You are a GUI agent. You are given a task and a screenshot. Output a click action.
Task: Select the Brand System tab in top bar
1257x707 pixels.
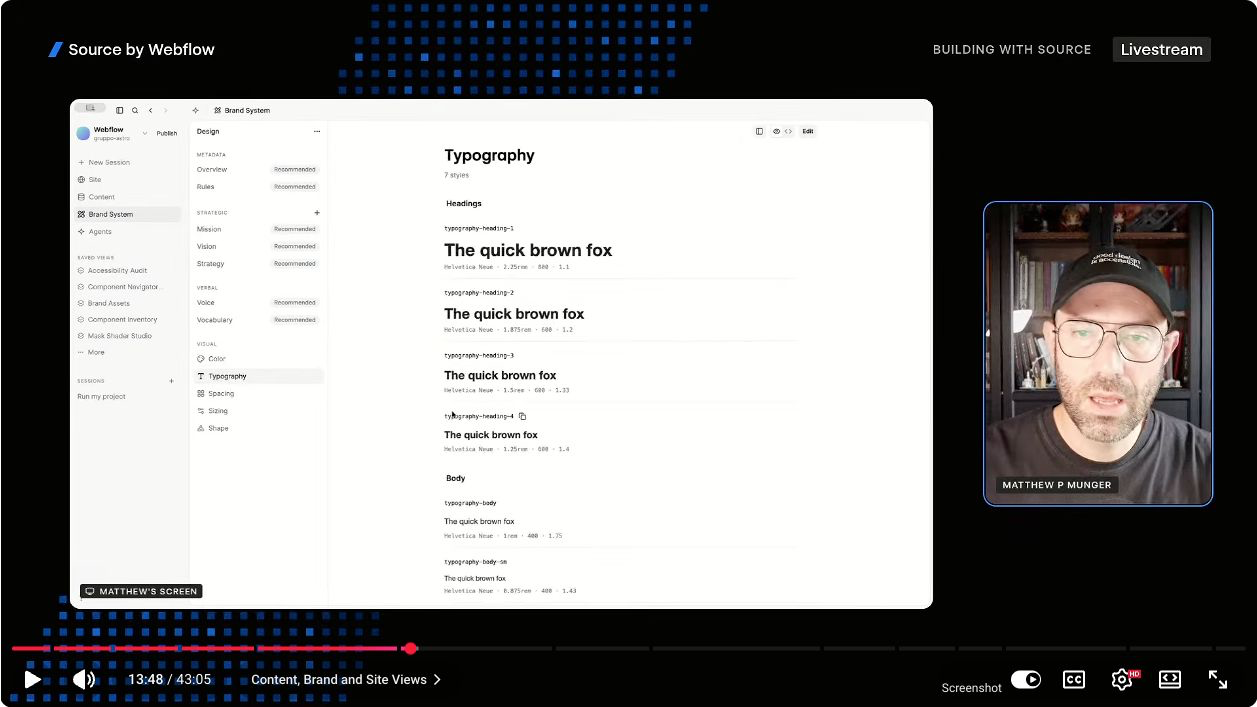click(242, 111)
